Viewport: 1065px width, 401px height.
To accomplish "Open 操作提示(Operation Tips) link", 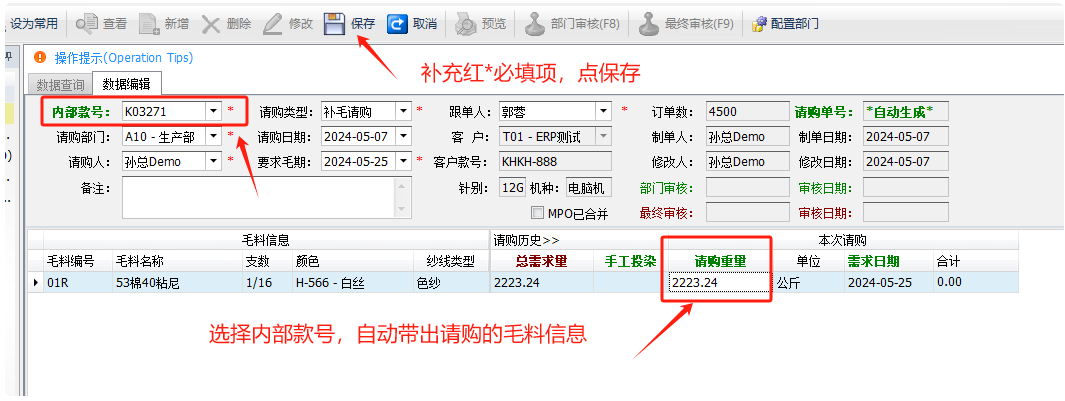I will [124, 58].
